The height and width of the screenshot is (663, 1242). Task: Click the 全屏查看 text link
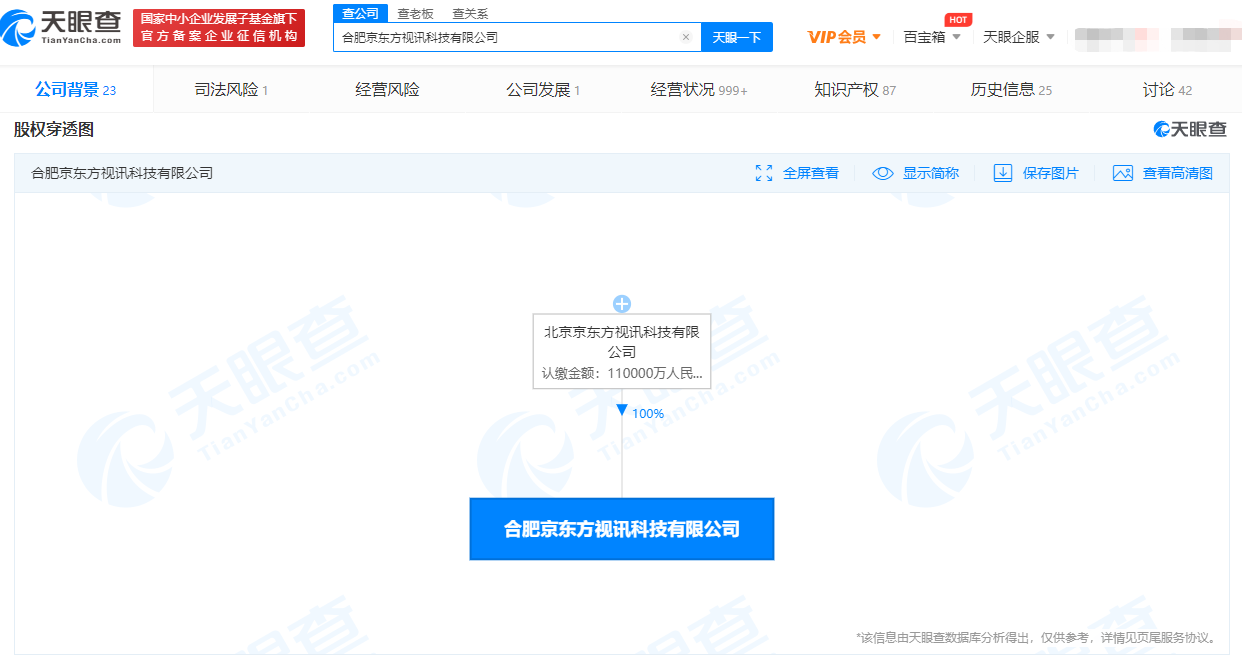coord(810,173)
